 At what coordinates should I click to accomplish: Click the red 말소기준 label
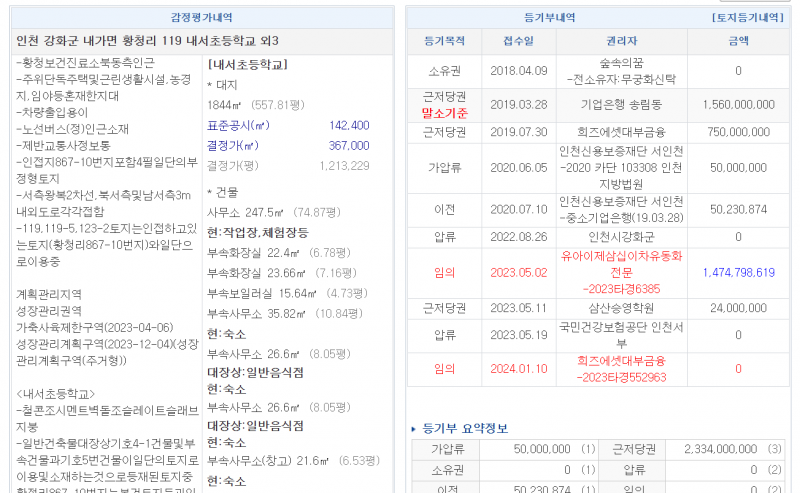pyautogui.click(x=445, y=113)
